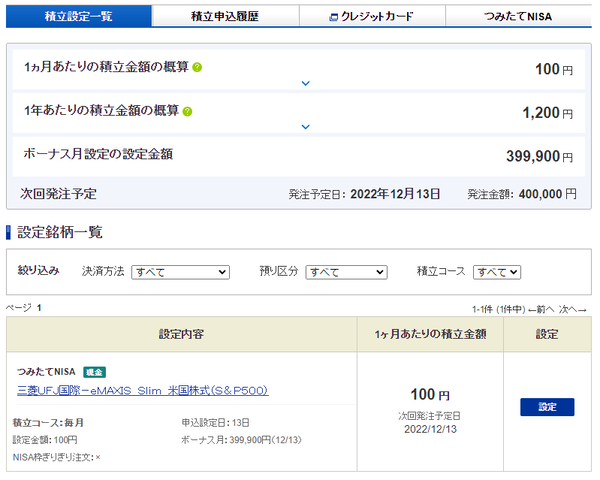The width and height of the screenshot is (600, 480).
Task: Open the 決済方法 filter dropdown
Action: pyautogui.click(x=180, y=272)
